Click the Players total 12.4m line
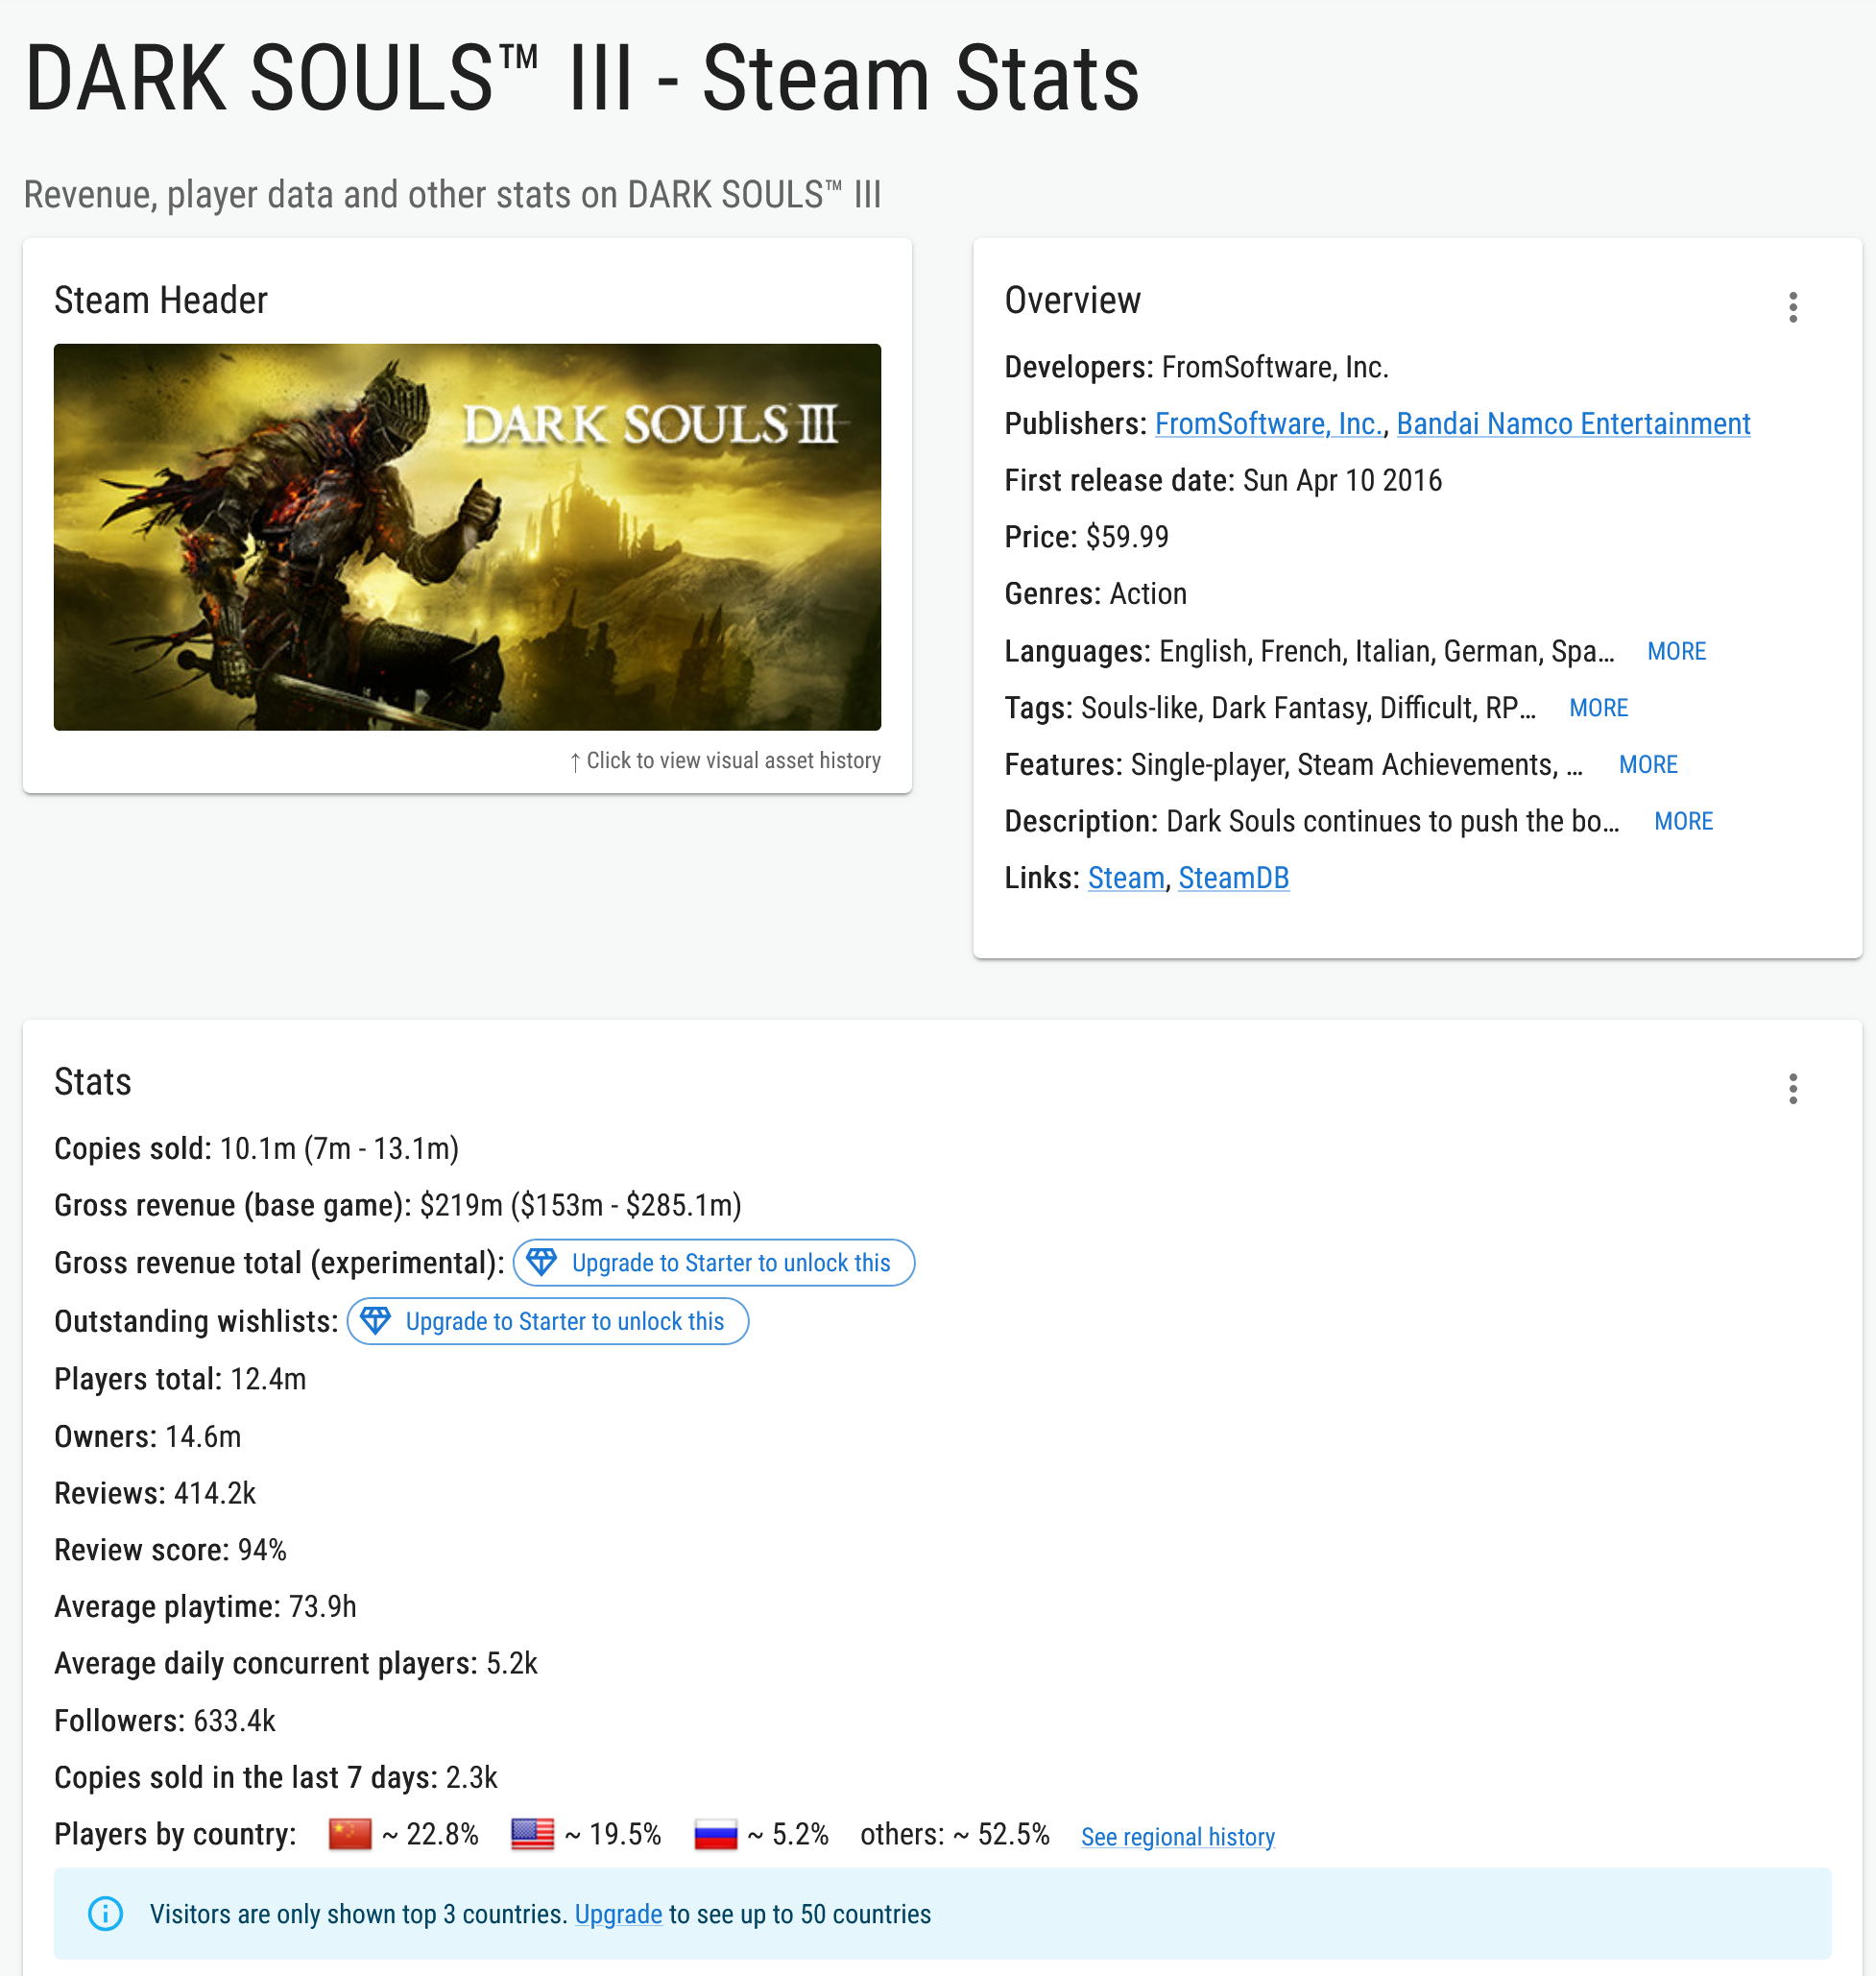This screenshot has width=1876, height=1976. pyautogui.click(x=180, y=1379)
